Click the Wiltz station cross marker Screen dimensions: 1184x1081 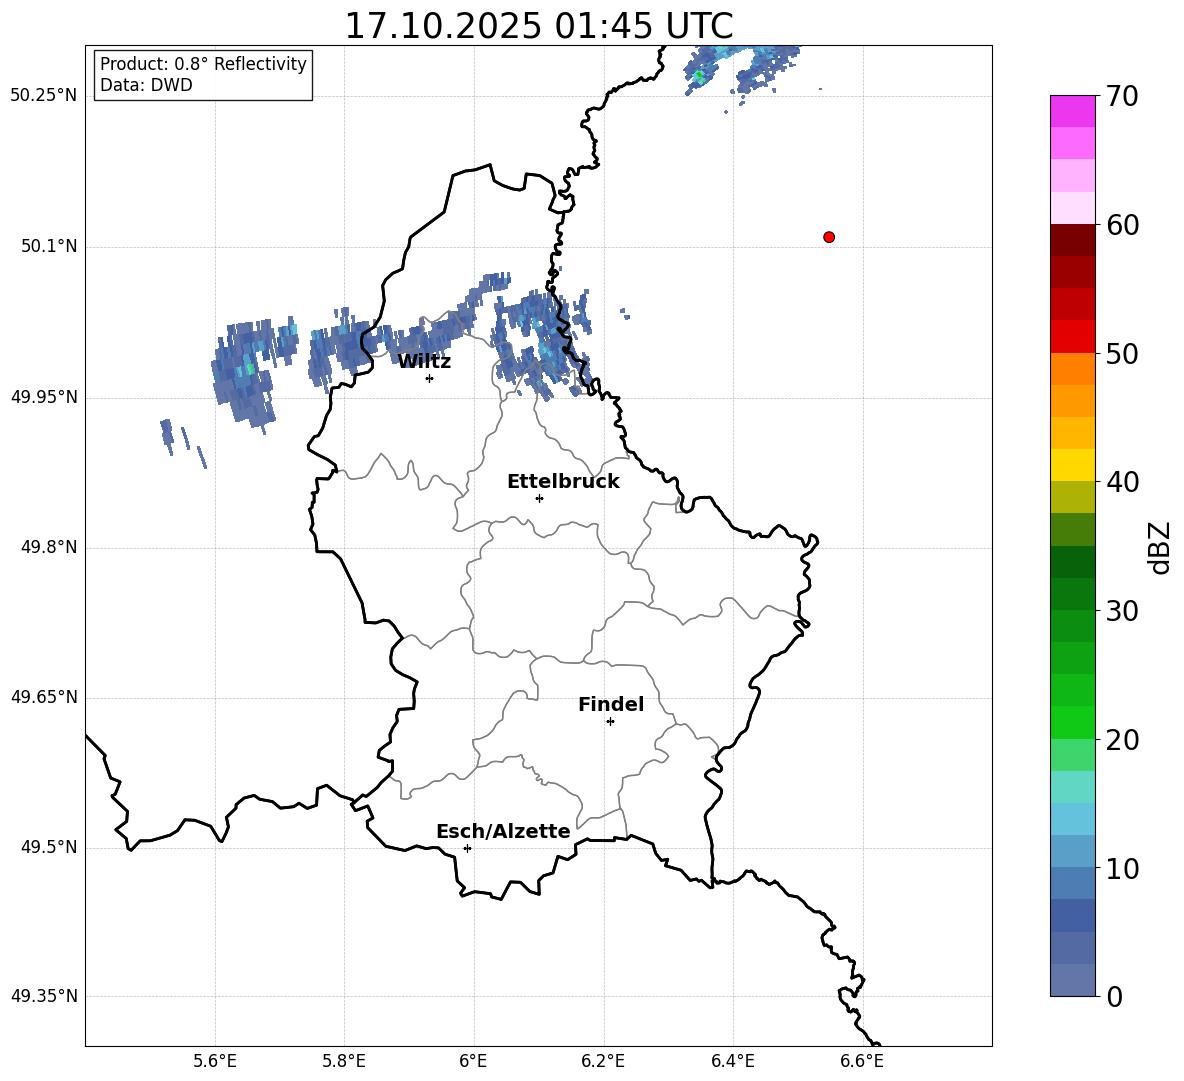click(x=430, y=378)
